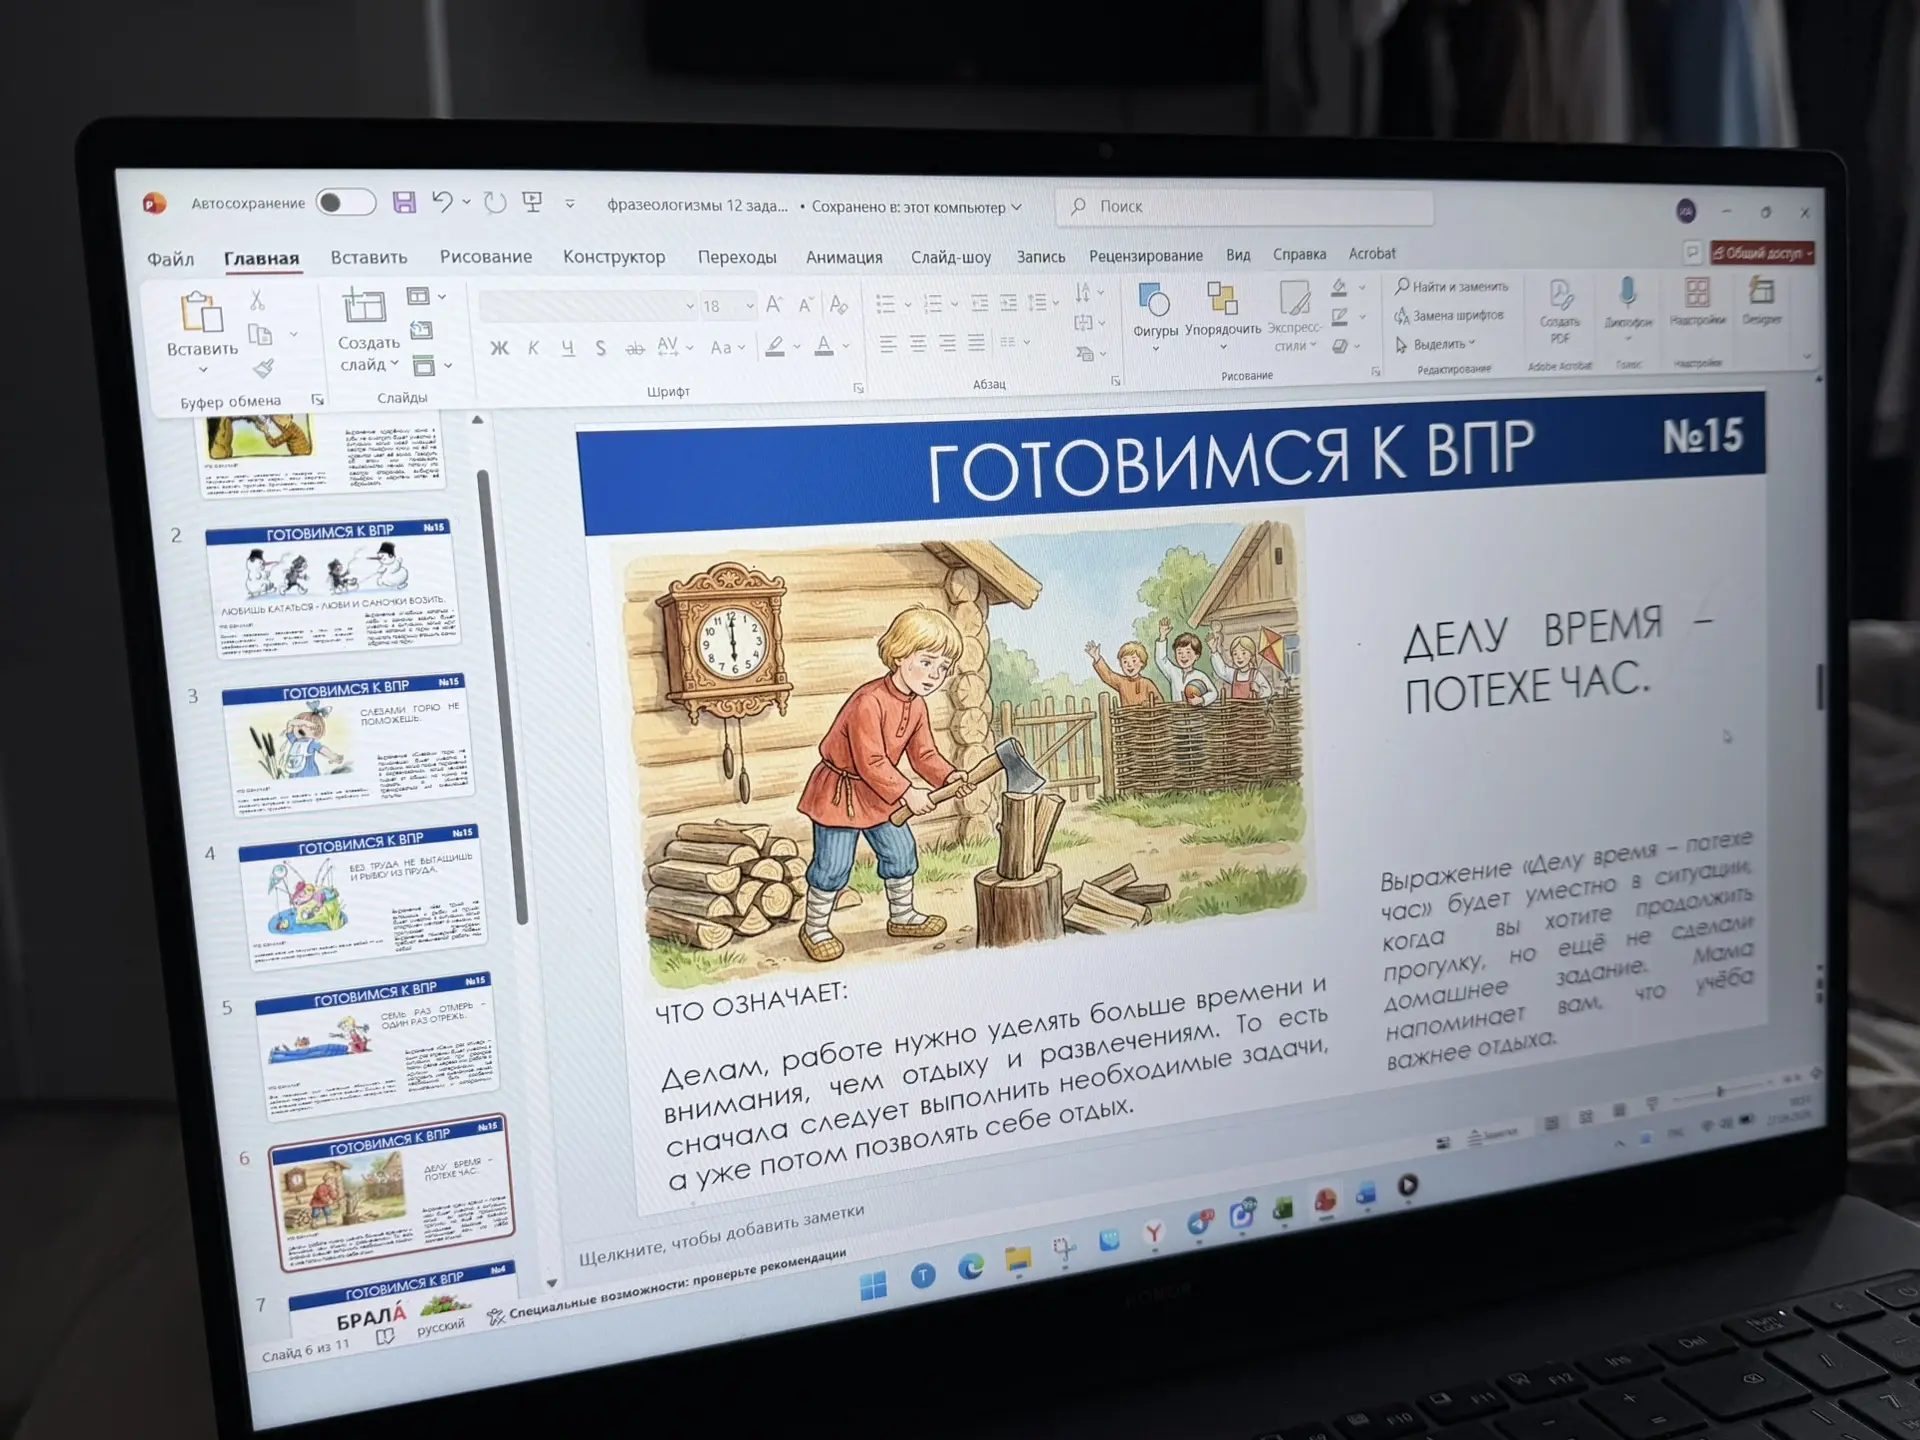Switch to the Insert (Вставить) tab
Screen dimensions: 1920x1440
[369, 258]
